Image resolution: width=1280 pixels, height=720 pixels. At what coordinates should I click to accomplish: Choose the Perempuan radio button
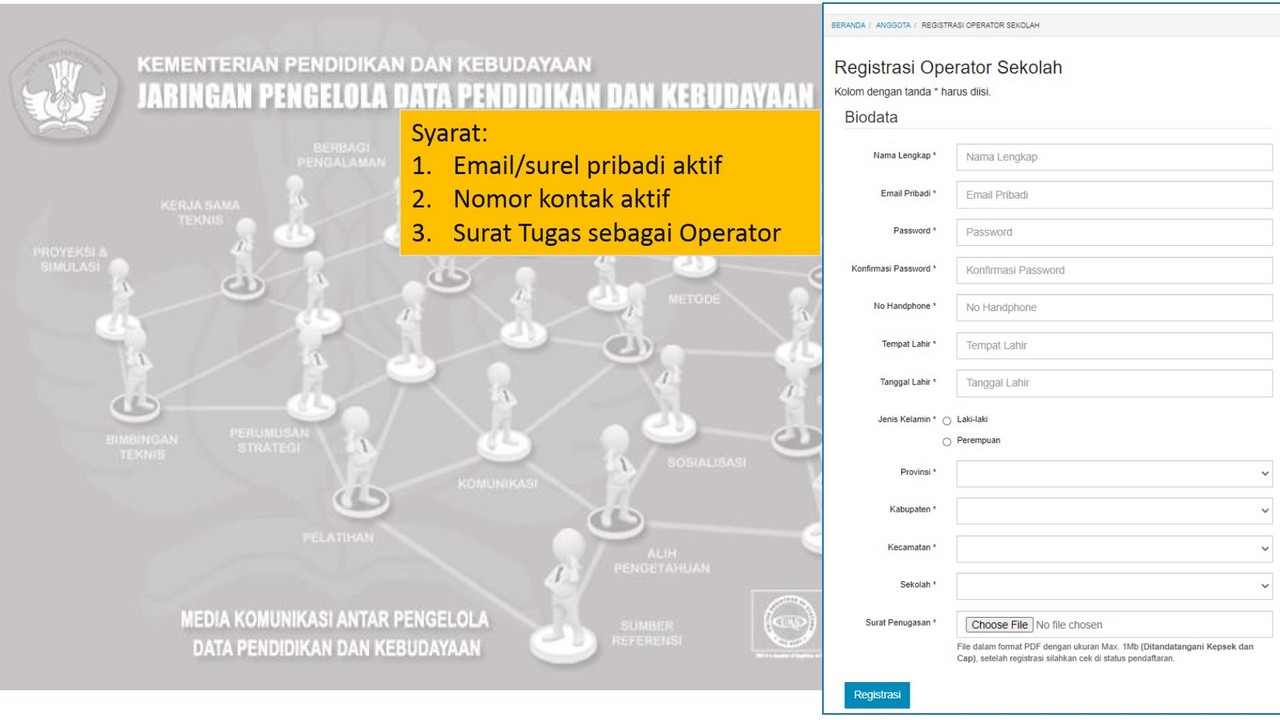coord(947,442)
